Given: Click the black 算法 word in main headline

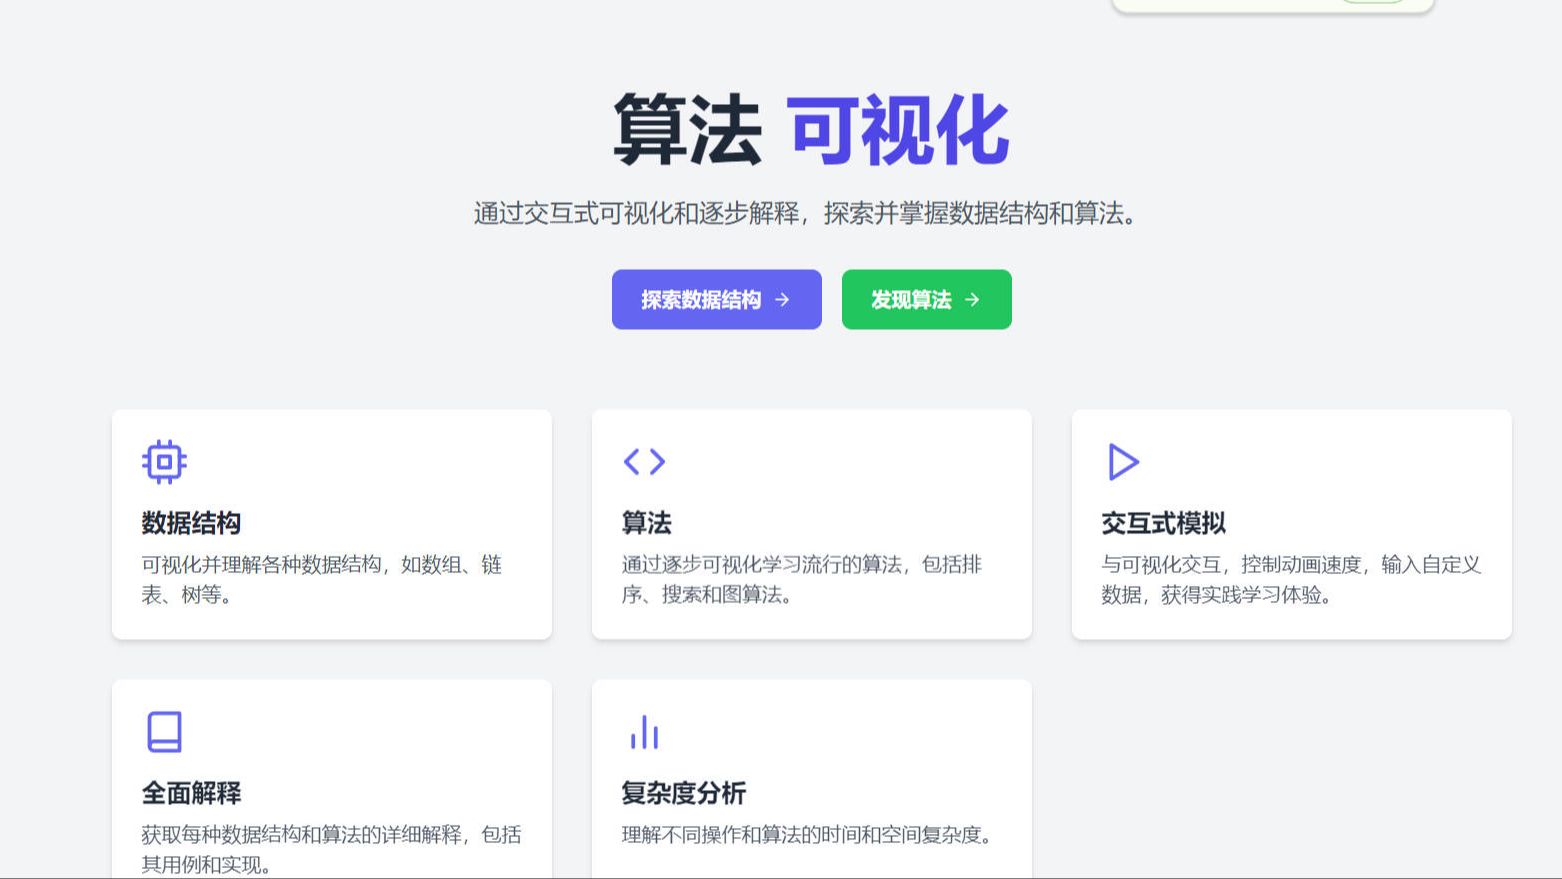Looking at the screenshot, I should tap(687, 129).
